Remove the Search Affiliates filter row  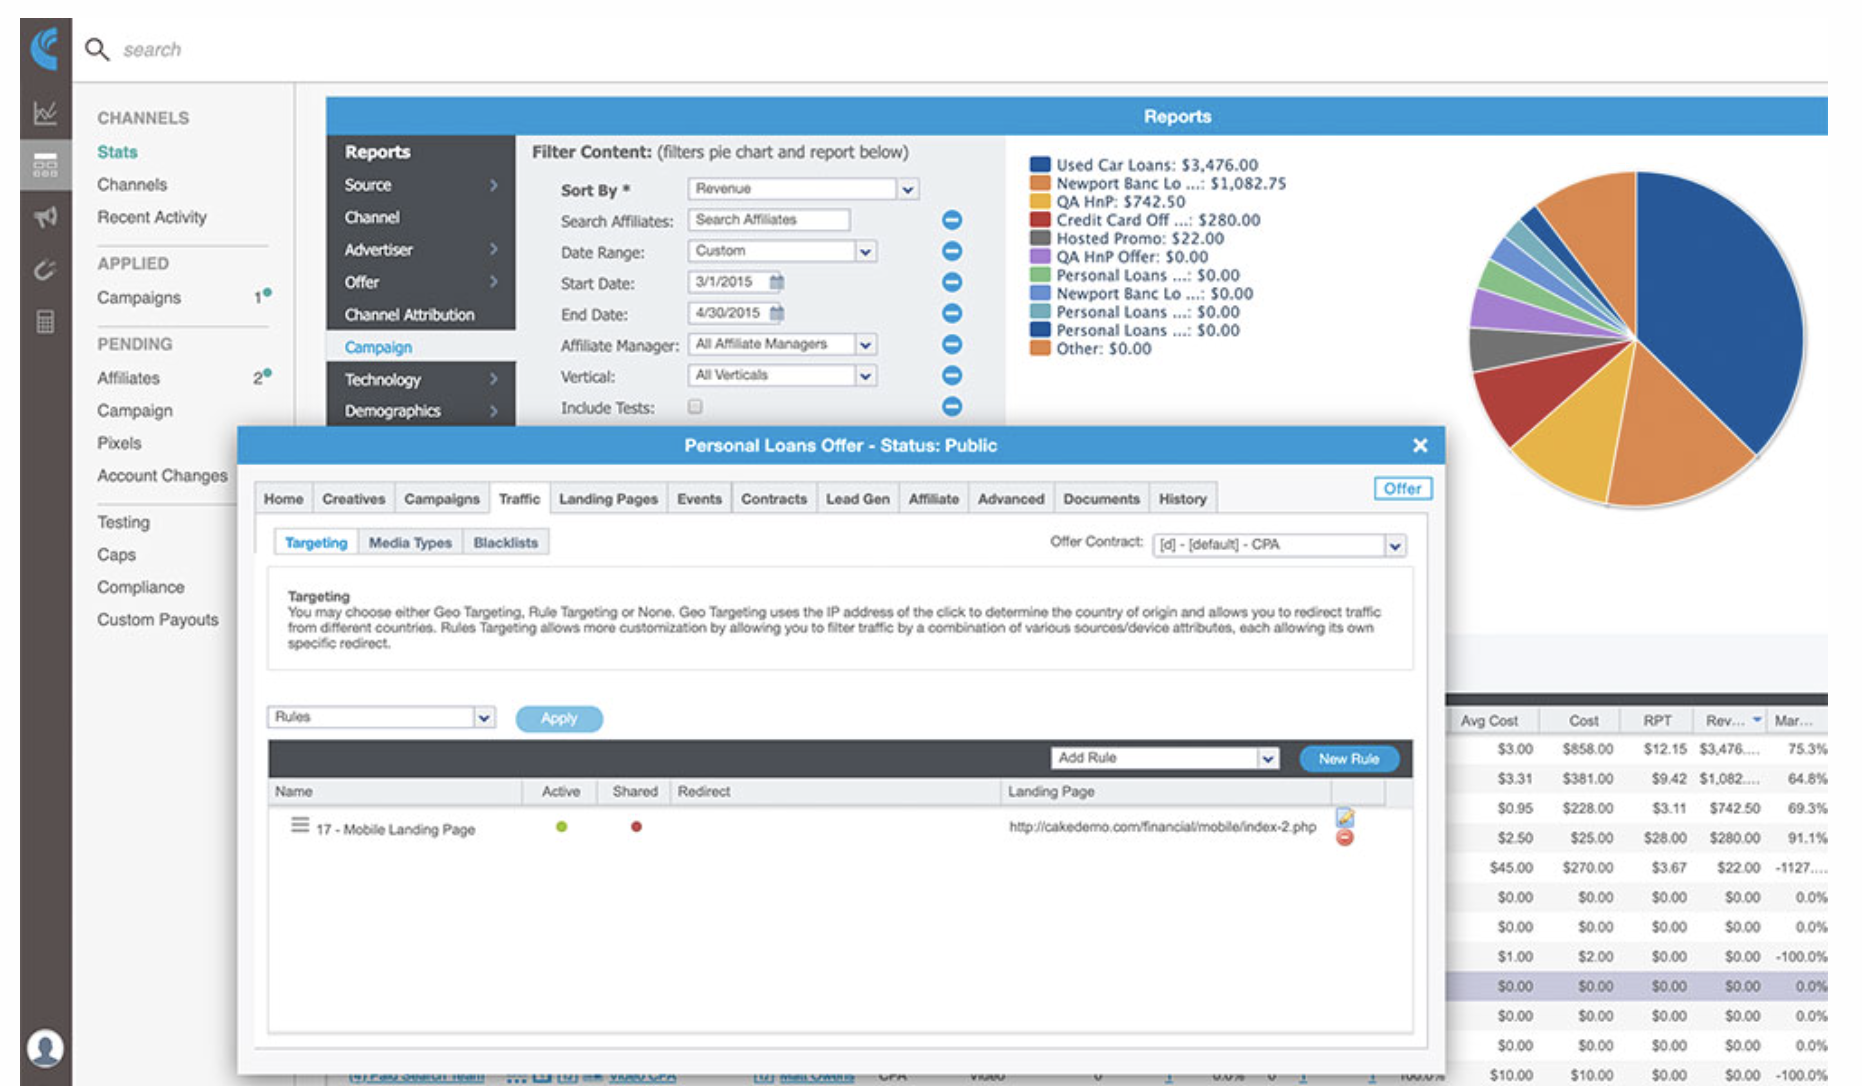[952, 220]
